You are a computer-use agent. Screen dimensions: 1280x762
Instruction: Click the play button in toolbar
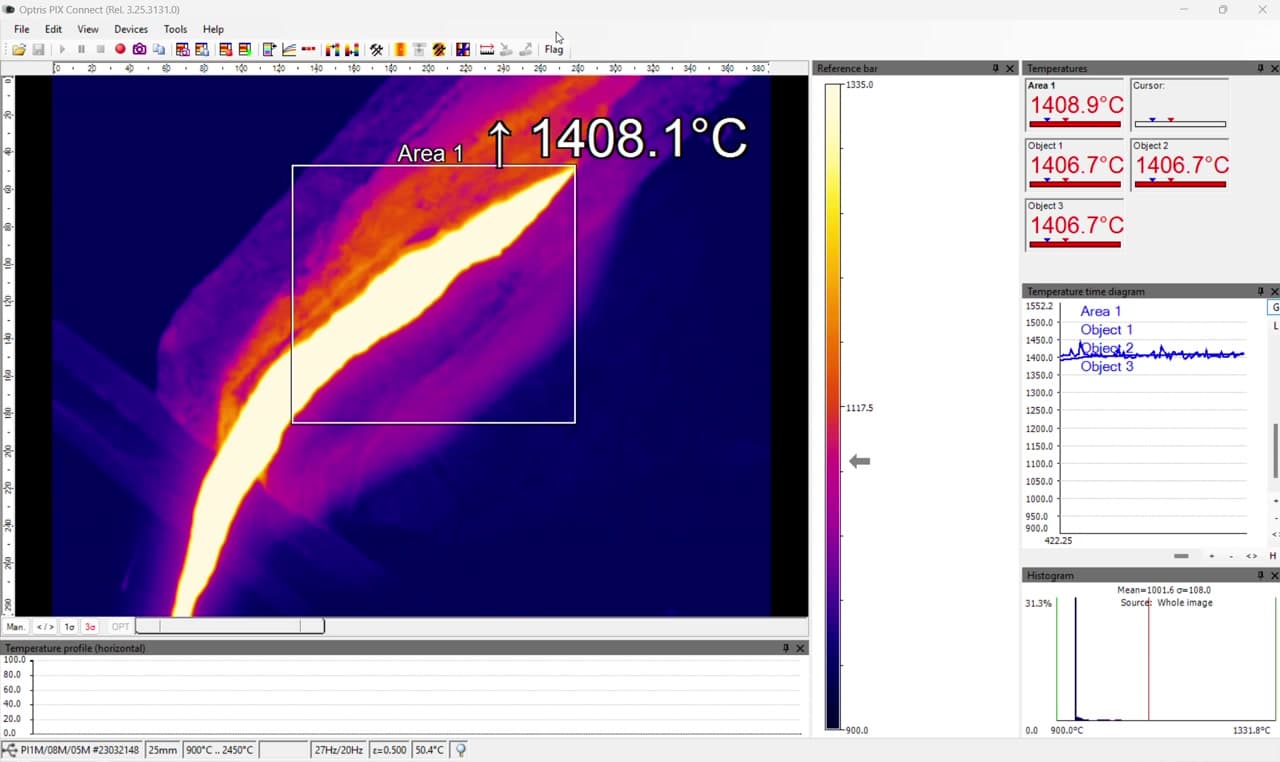[62, 49]
